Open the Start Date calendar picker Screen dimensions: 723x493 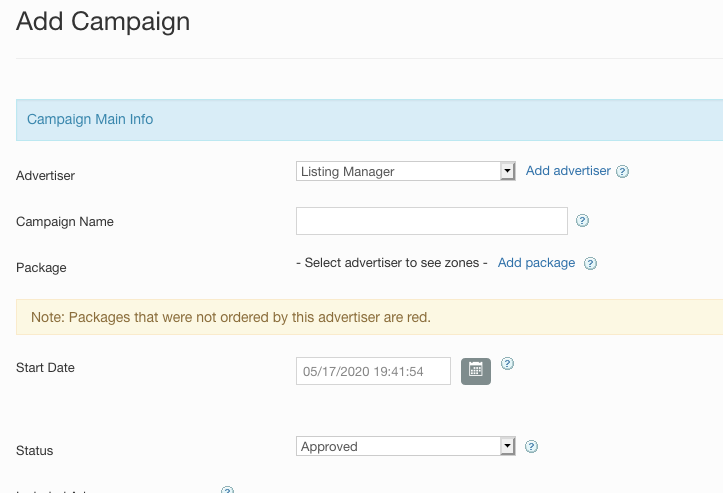click(x=475, y=371)
